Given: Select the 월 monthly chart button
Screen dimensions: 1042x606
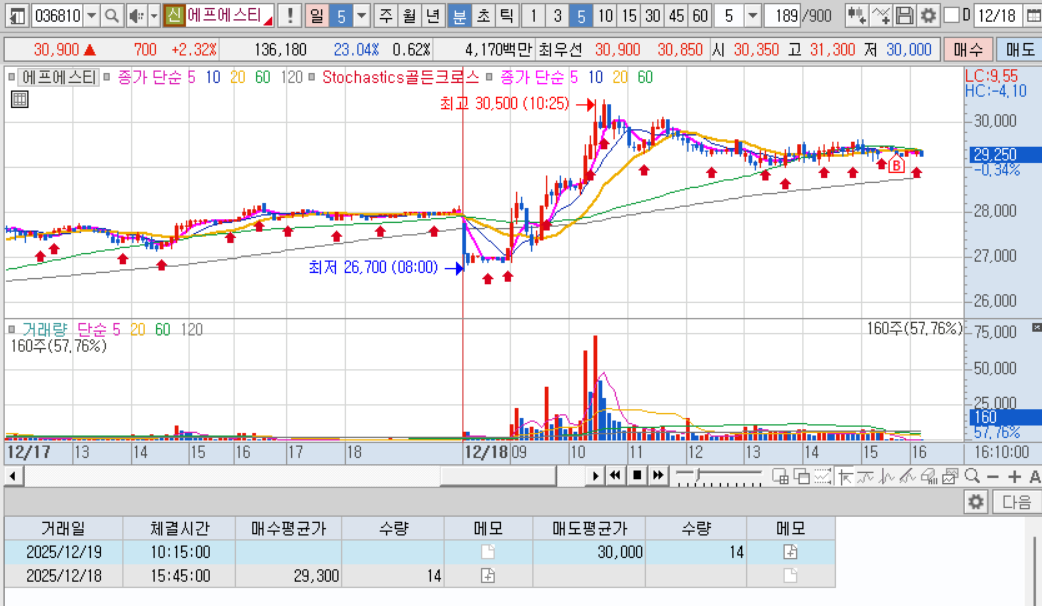Looking at the screenshot, I should 409,15.
